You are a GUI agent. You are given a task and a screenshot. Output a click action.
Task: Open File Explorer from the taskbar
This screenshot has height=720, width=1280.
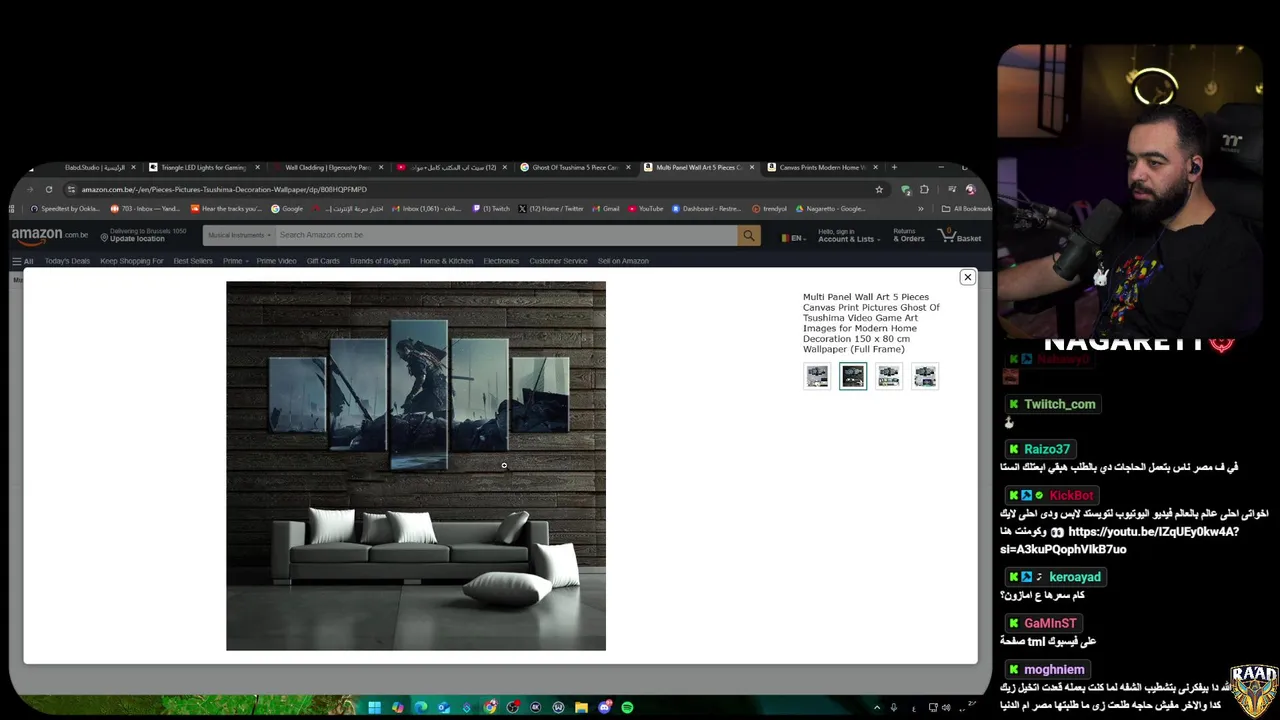(581, 707)
